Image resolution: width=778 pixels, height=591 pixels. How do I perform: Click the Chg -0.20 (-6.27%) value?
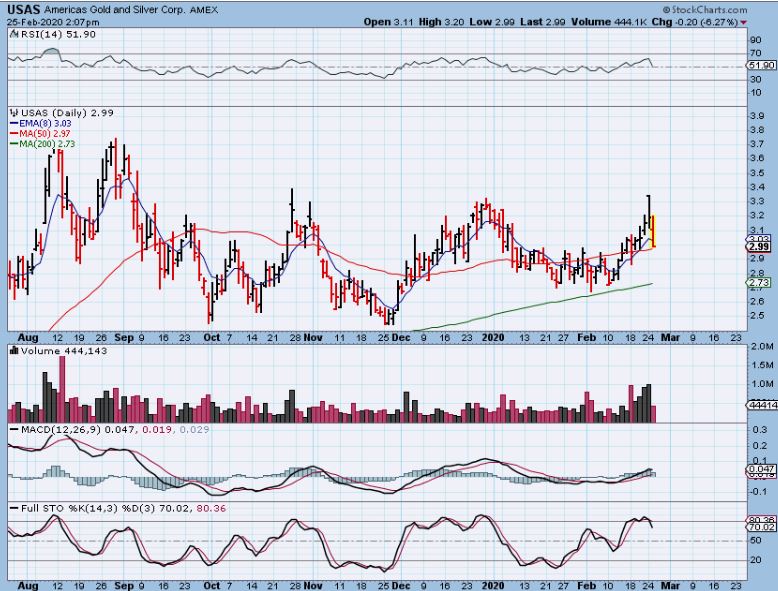click(x=695, y=22)
